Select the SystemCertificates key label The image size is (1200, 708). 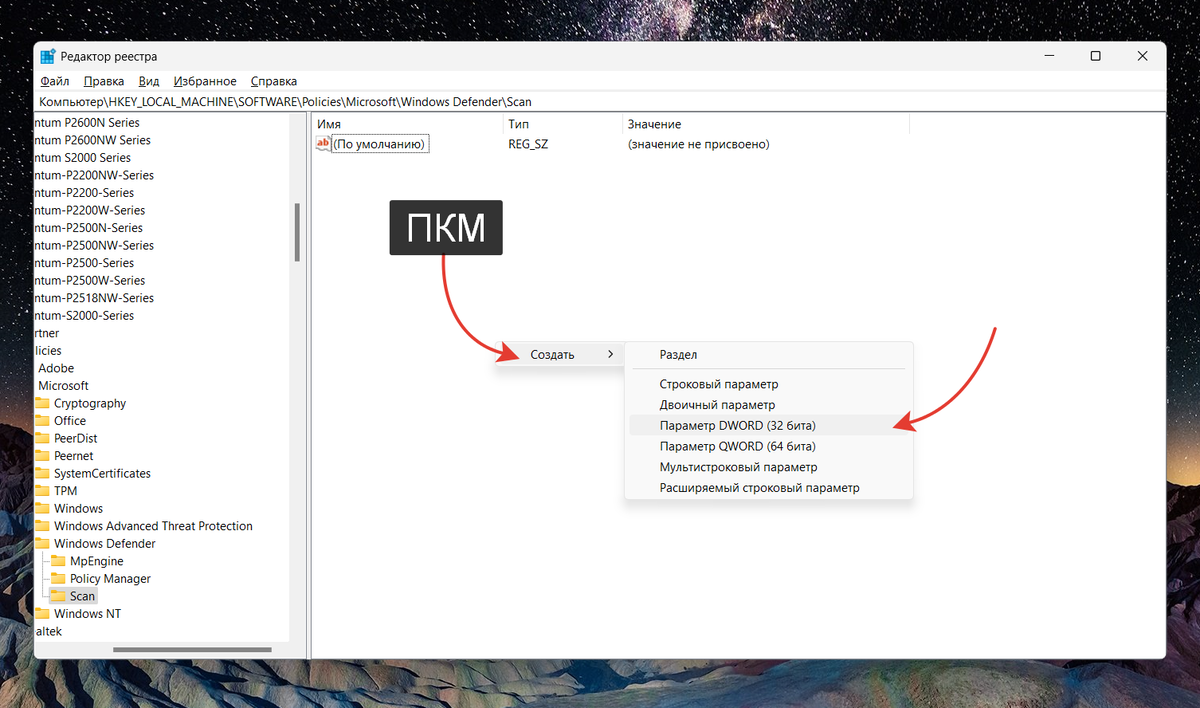tap(102, 474)
